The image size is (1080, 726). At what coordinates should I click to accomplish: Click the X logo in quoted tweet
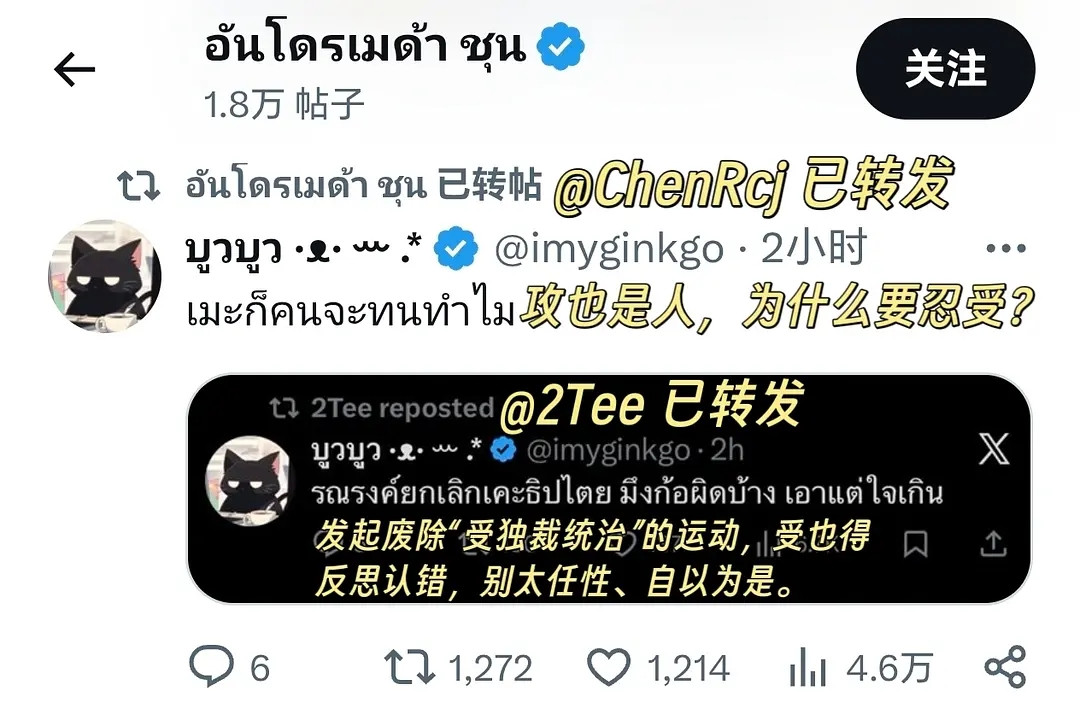click(x=993, y=449)
